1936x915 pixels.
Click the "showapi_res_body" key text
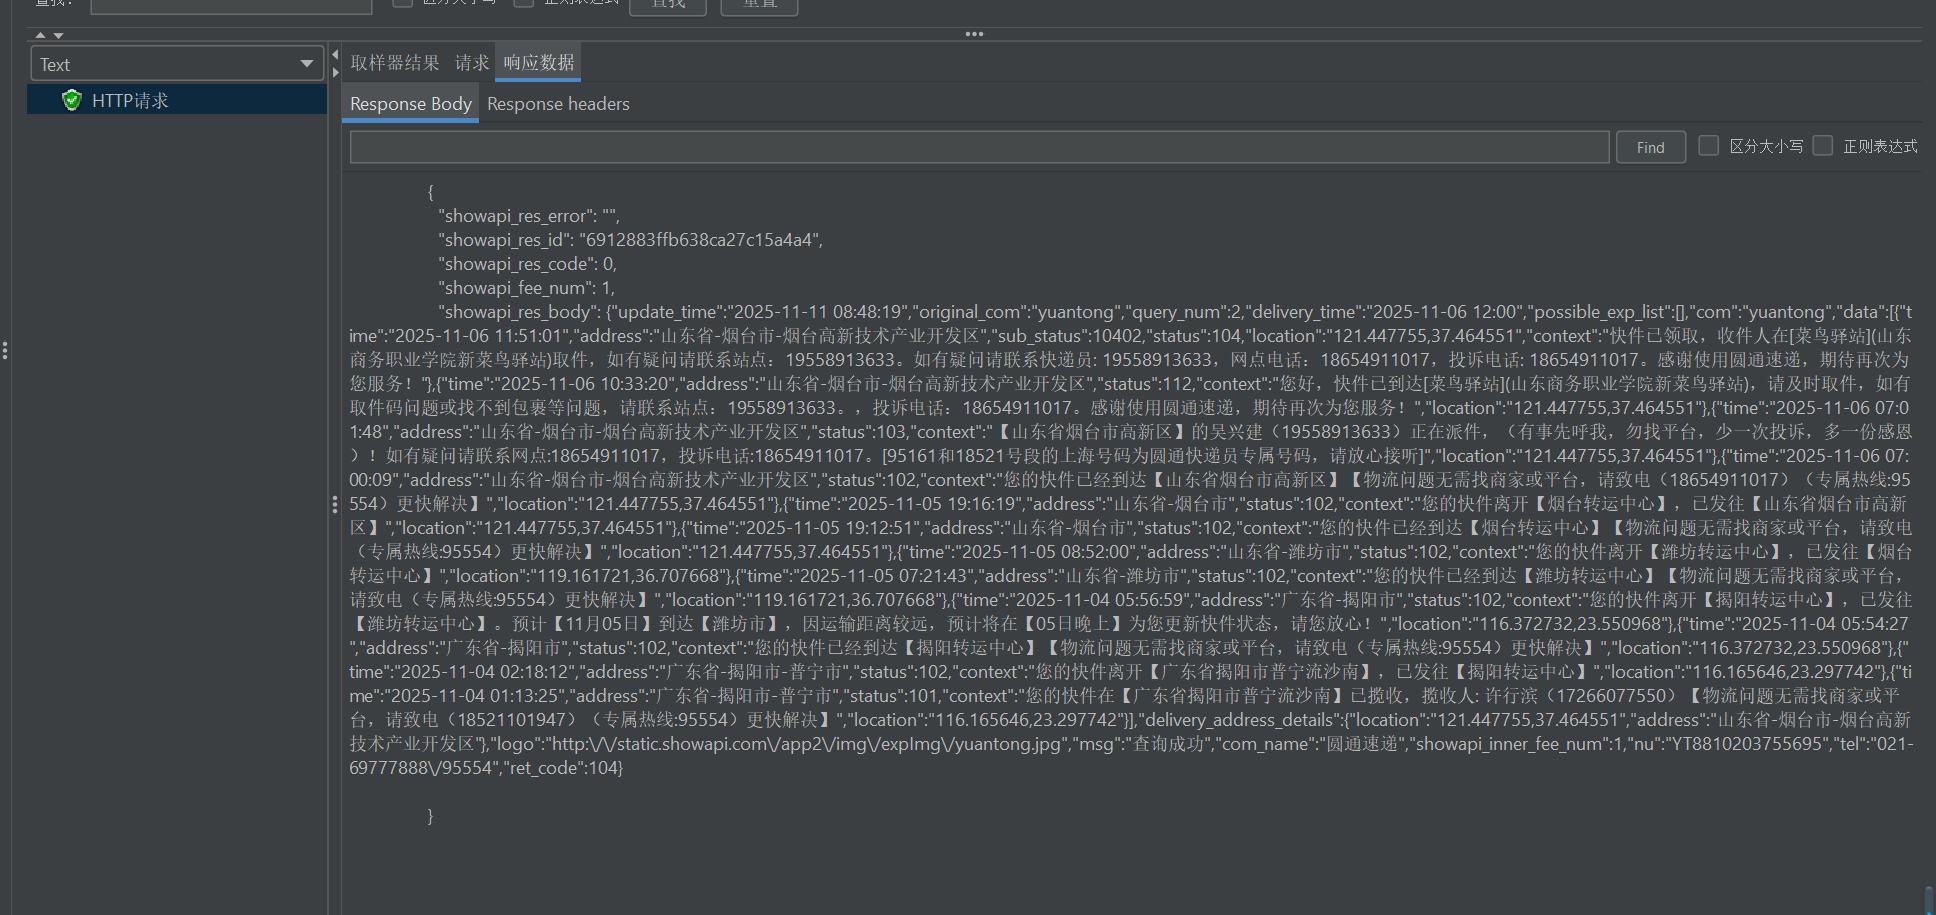pos(519,312)
